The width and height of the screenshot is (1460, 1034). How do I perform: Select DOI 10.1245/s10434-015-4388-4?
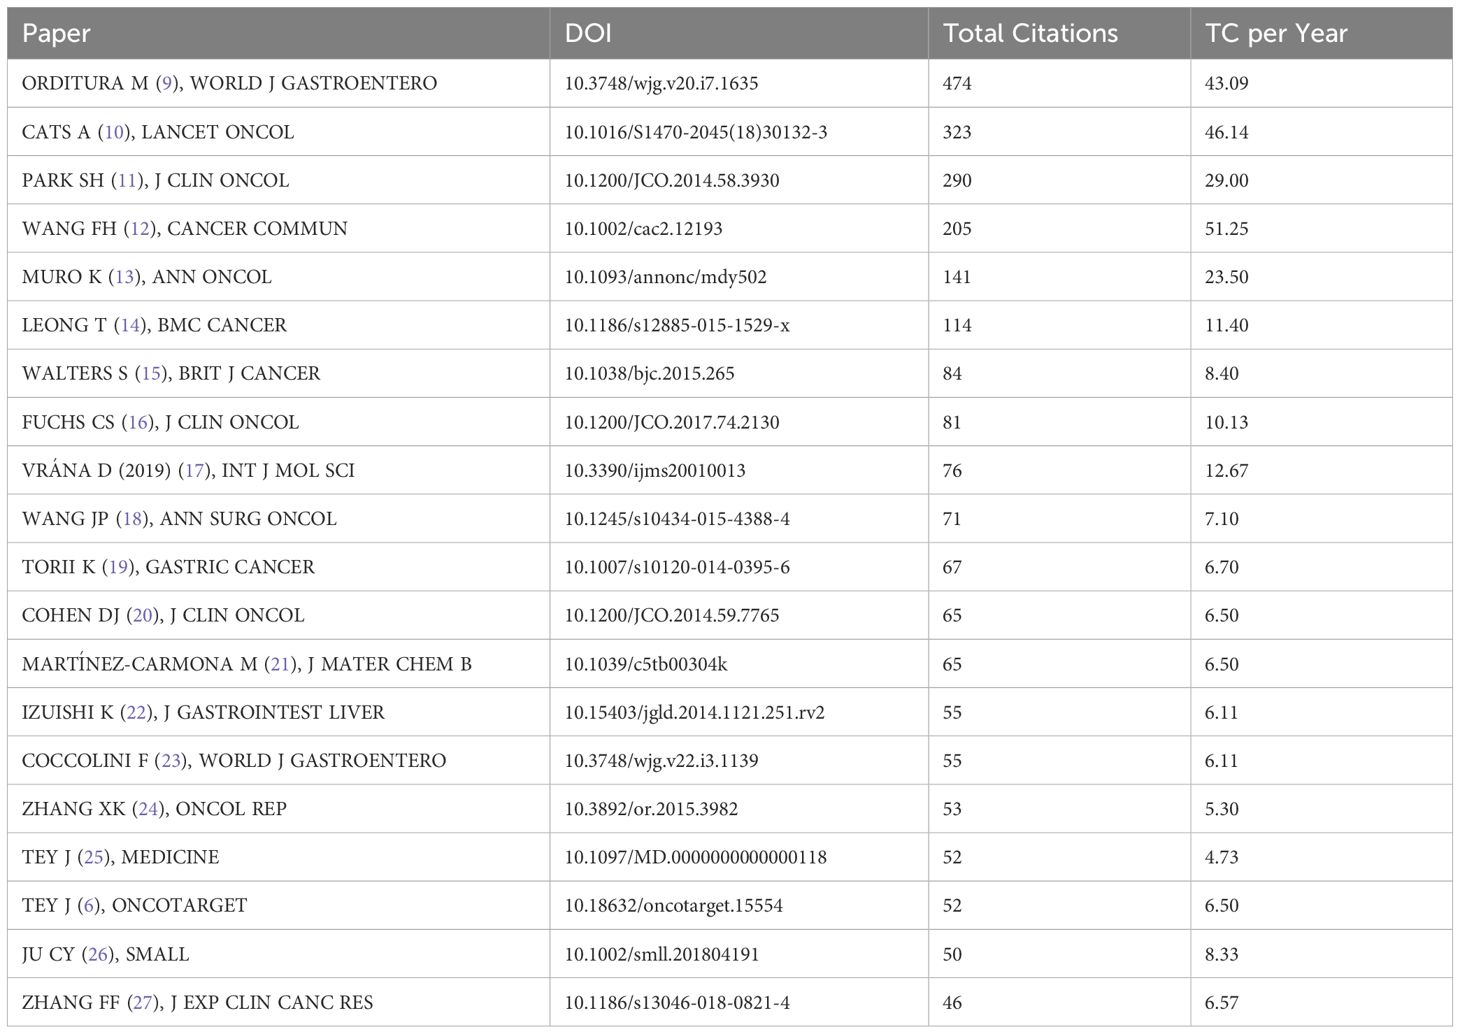tap(677, 518)
